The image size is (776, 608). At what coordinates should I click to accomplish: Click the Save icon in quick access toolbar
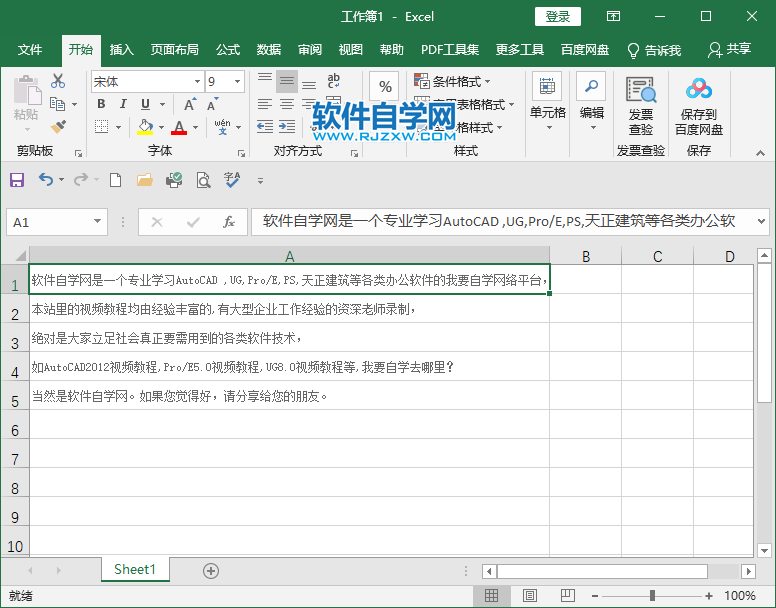pyautogui.click(x=16, y=180)
